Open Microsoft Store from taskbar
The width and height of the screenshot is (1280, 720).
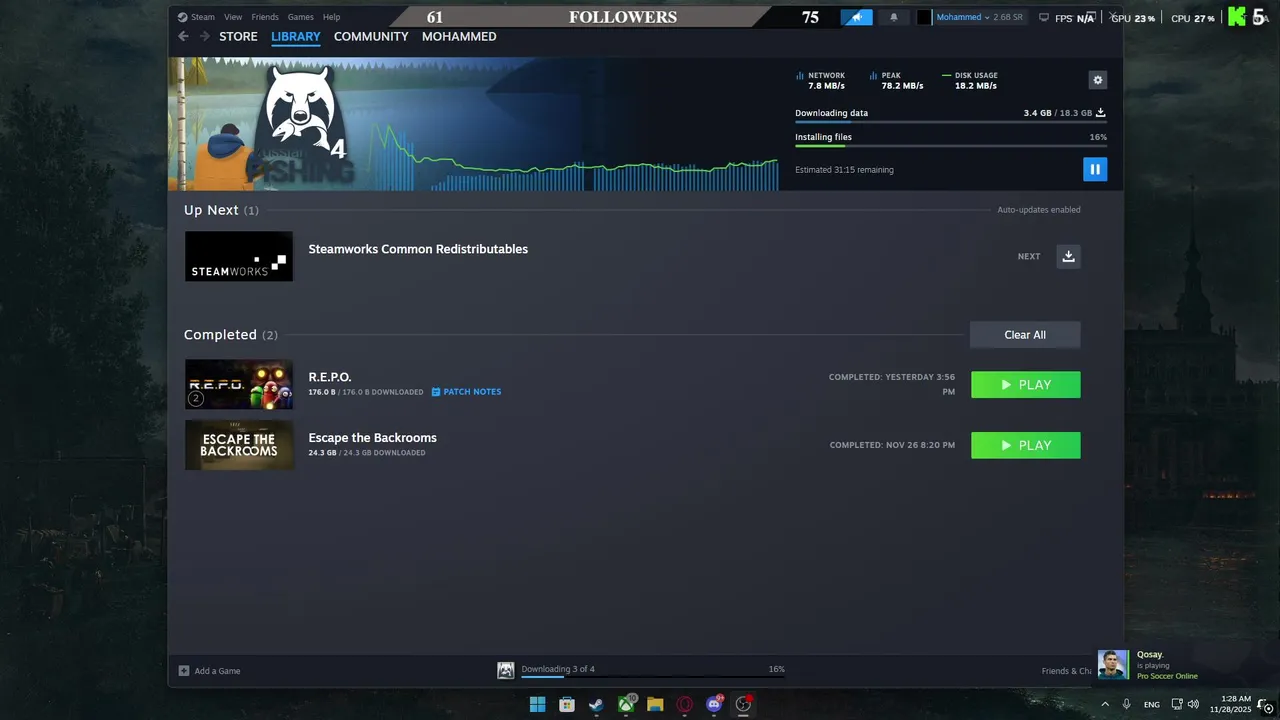[567, 704]
